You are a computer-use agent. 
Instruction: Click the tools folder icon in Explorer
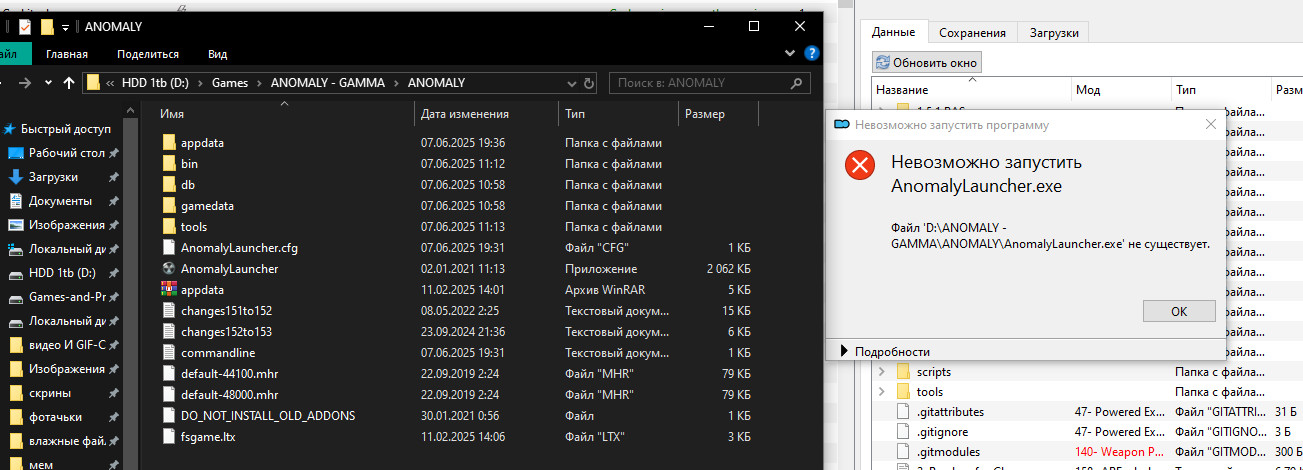168,227
